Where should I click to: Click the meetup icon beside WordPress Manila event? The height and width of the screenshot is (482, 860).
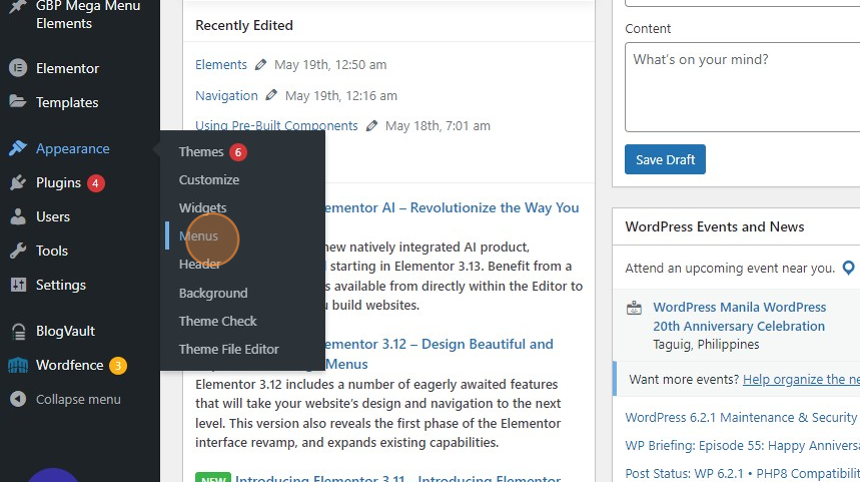tap(634, 308)
